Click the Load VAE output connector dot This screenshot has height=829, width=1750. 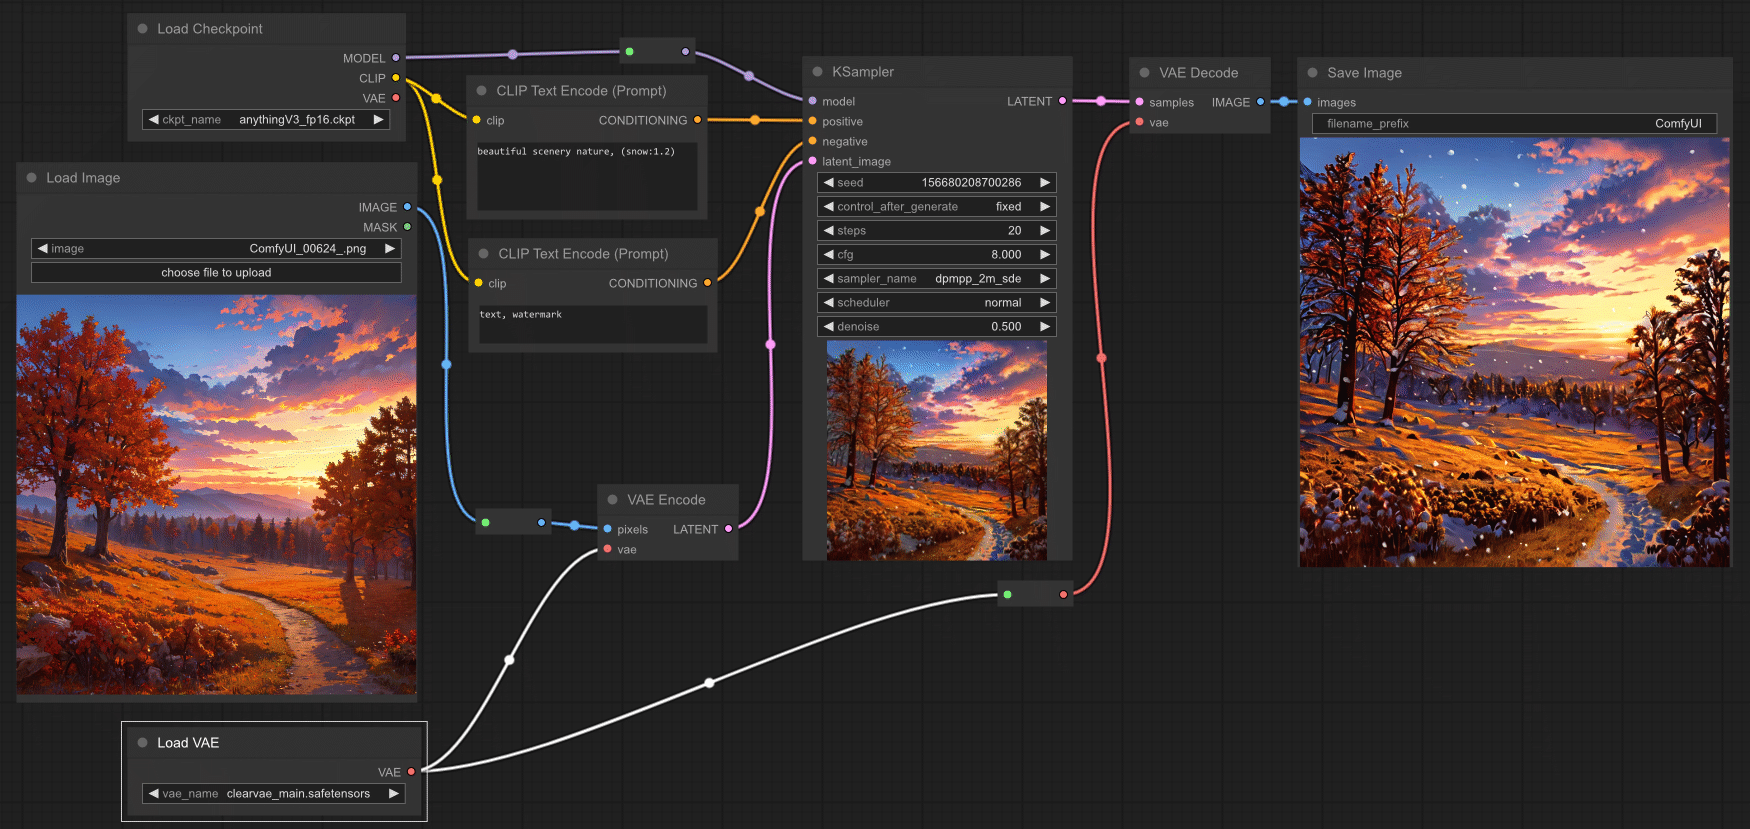pyautogui.click(x=411, y=772)
